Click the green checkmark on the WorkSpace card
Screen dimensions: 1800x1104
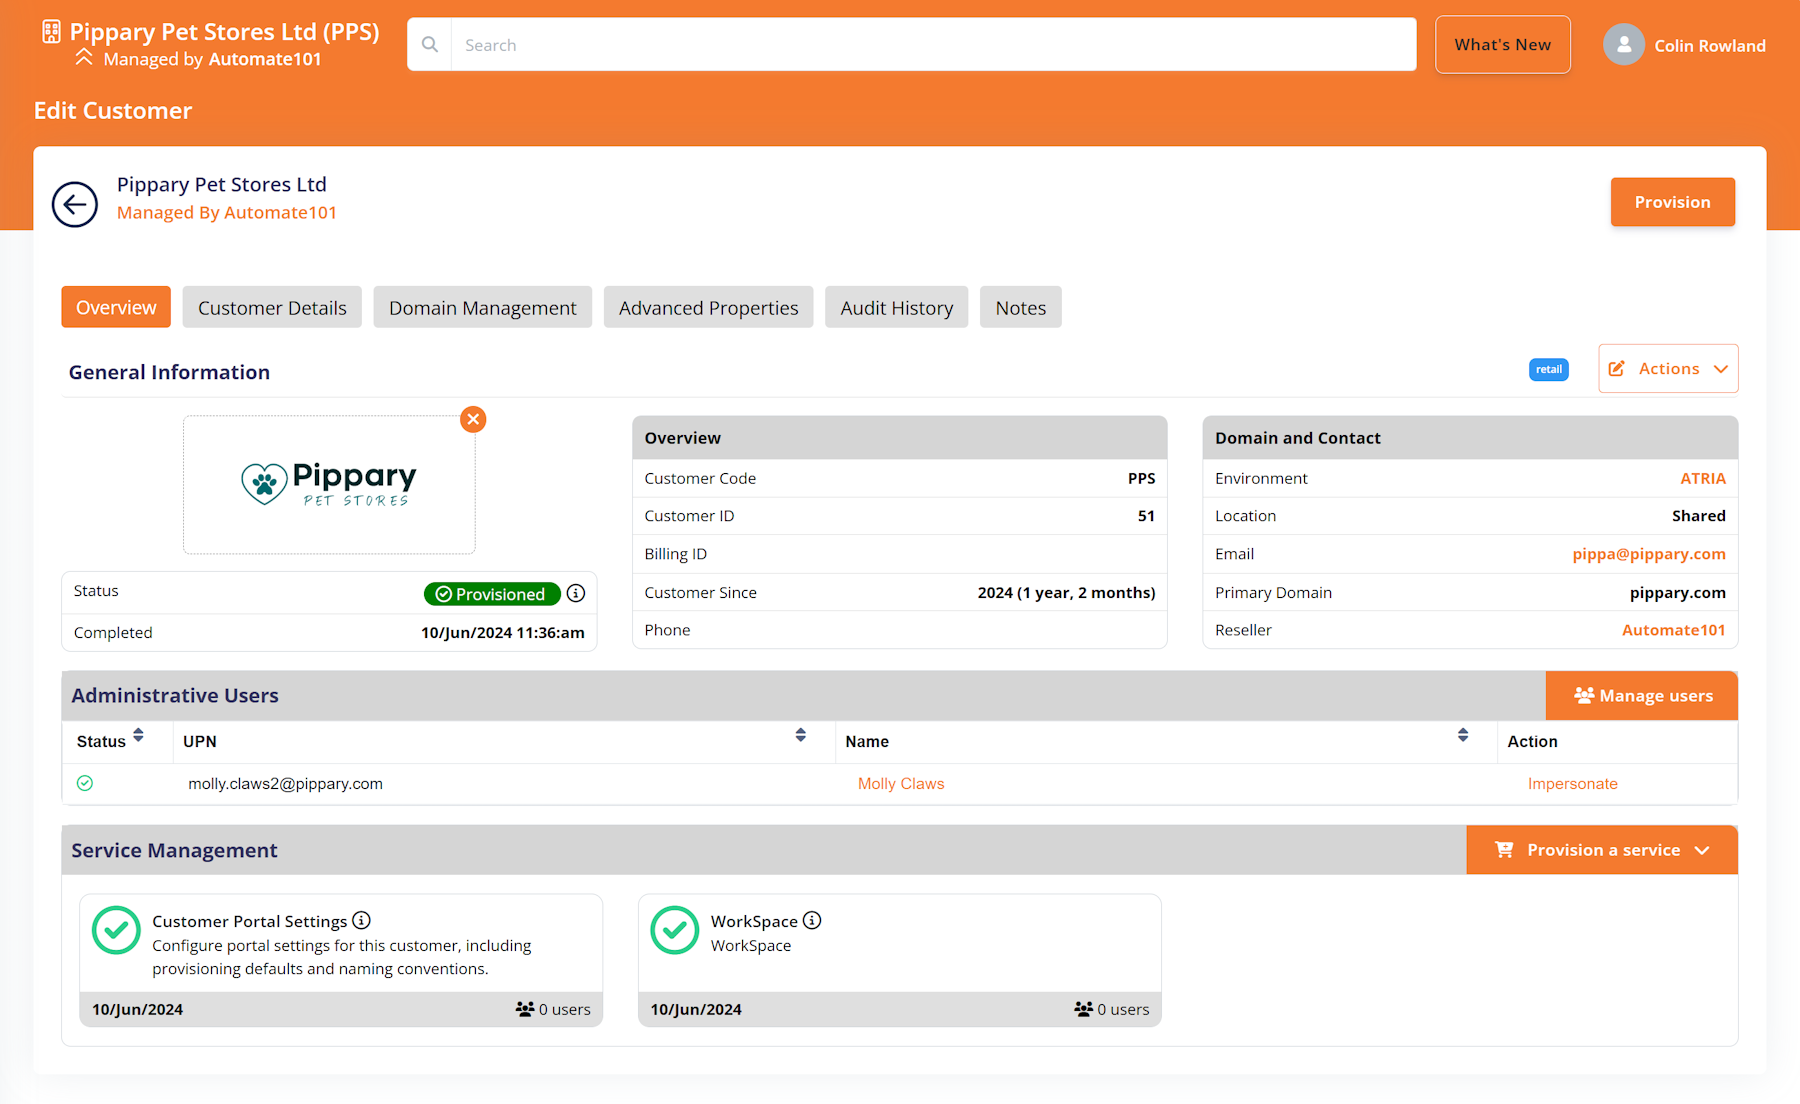674,930
